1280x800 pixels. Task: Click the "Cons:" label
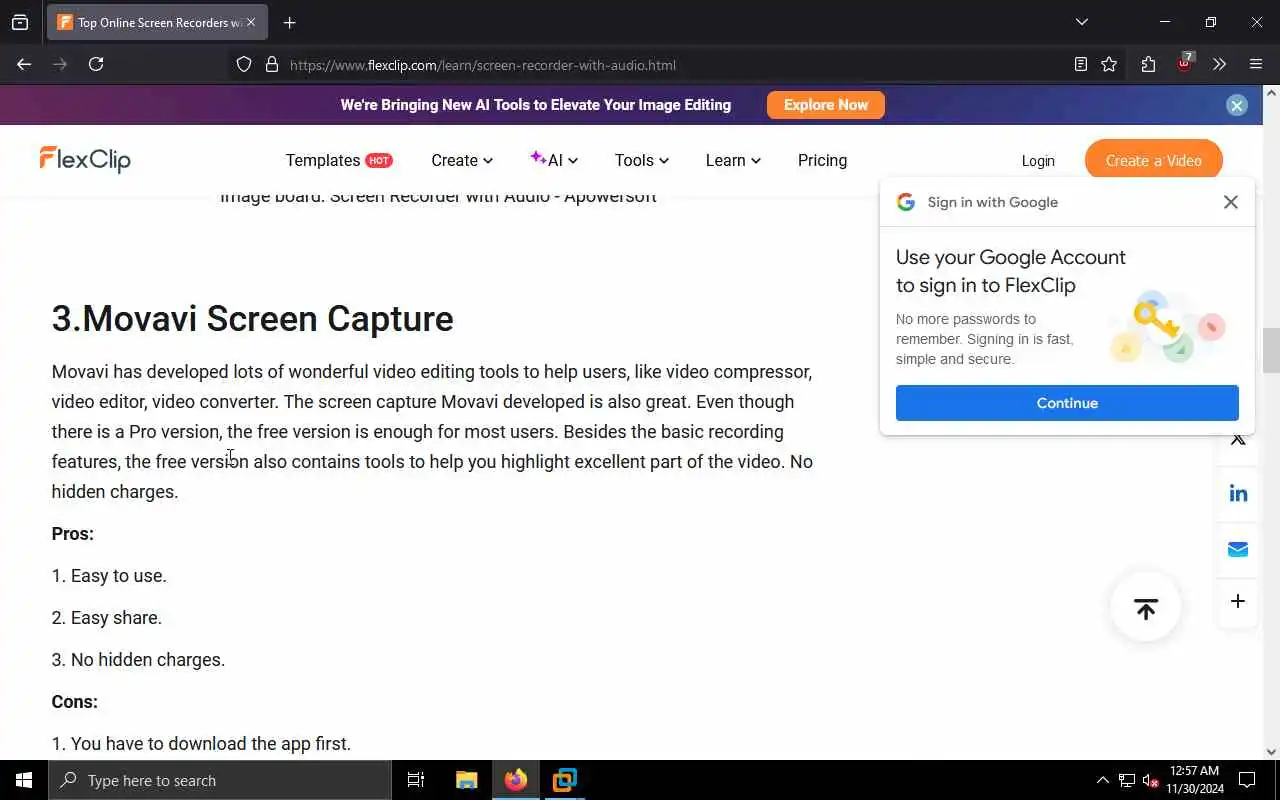point(75,702)
